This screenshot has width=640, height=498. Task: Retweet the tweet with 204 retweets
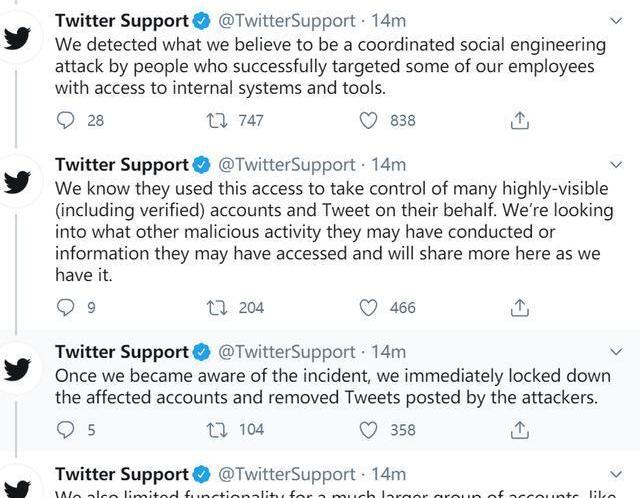tap(217, 307)
